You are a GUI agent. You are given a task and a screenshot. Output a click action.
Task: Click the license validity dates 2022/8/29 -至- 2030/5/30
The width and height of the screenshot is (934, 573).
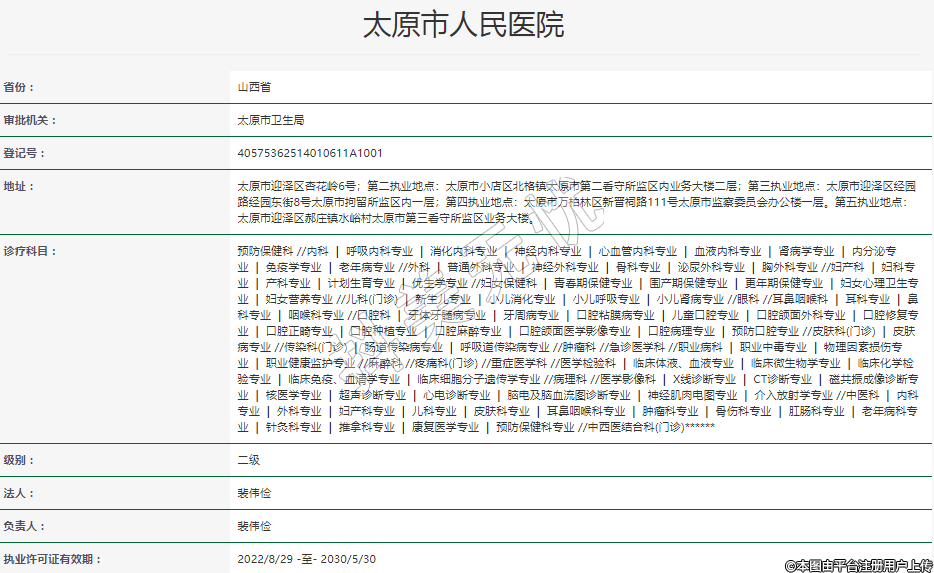click(306, 559)
